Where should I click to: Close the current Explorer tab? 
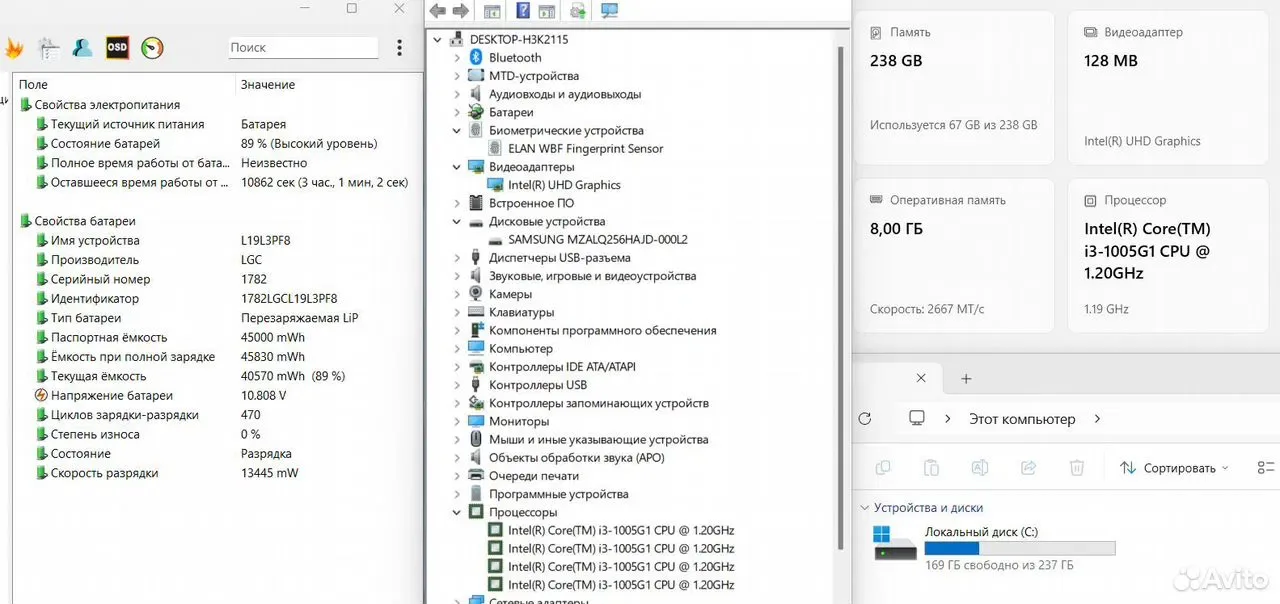coord(922,379)
